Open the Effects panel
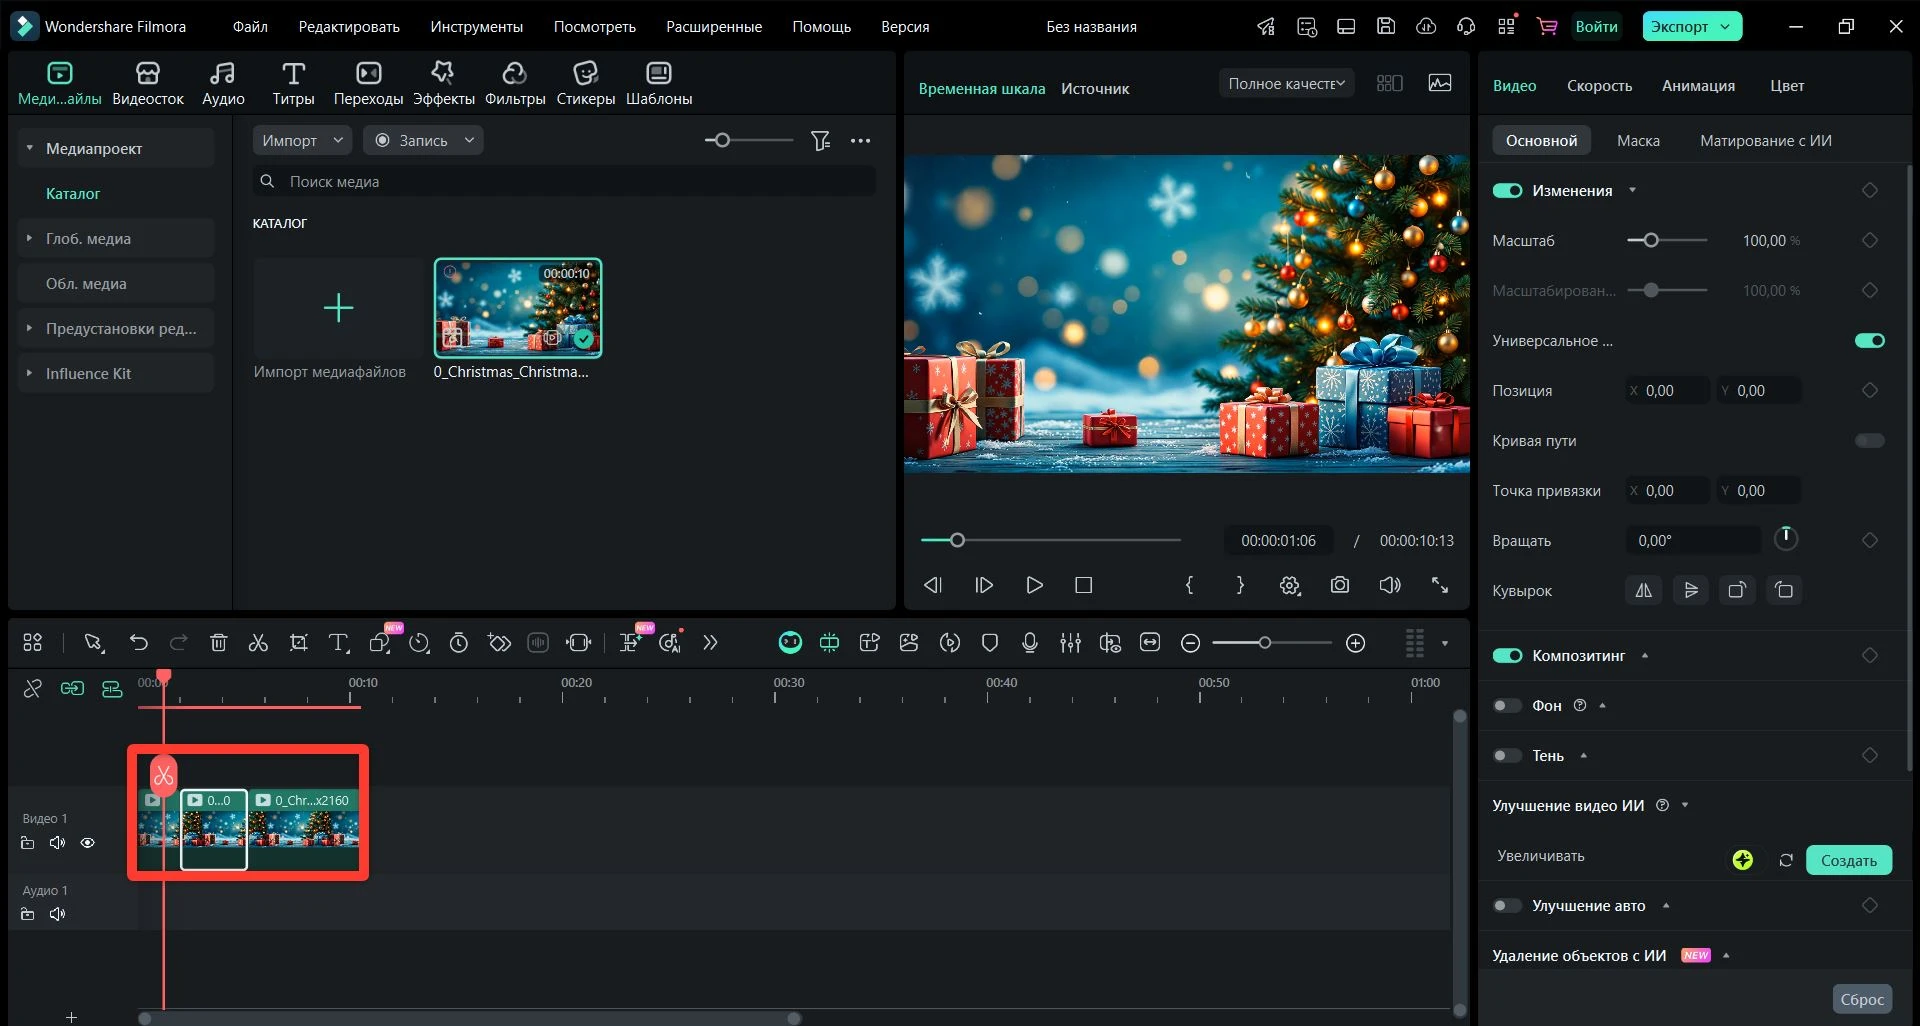Screen dimensions: 1920x1026 [x=443, y=83]
